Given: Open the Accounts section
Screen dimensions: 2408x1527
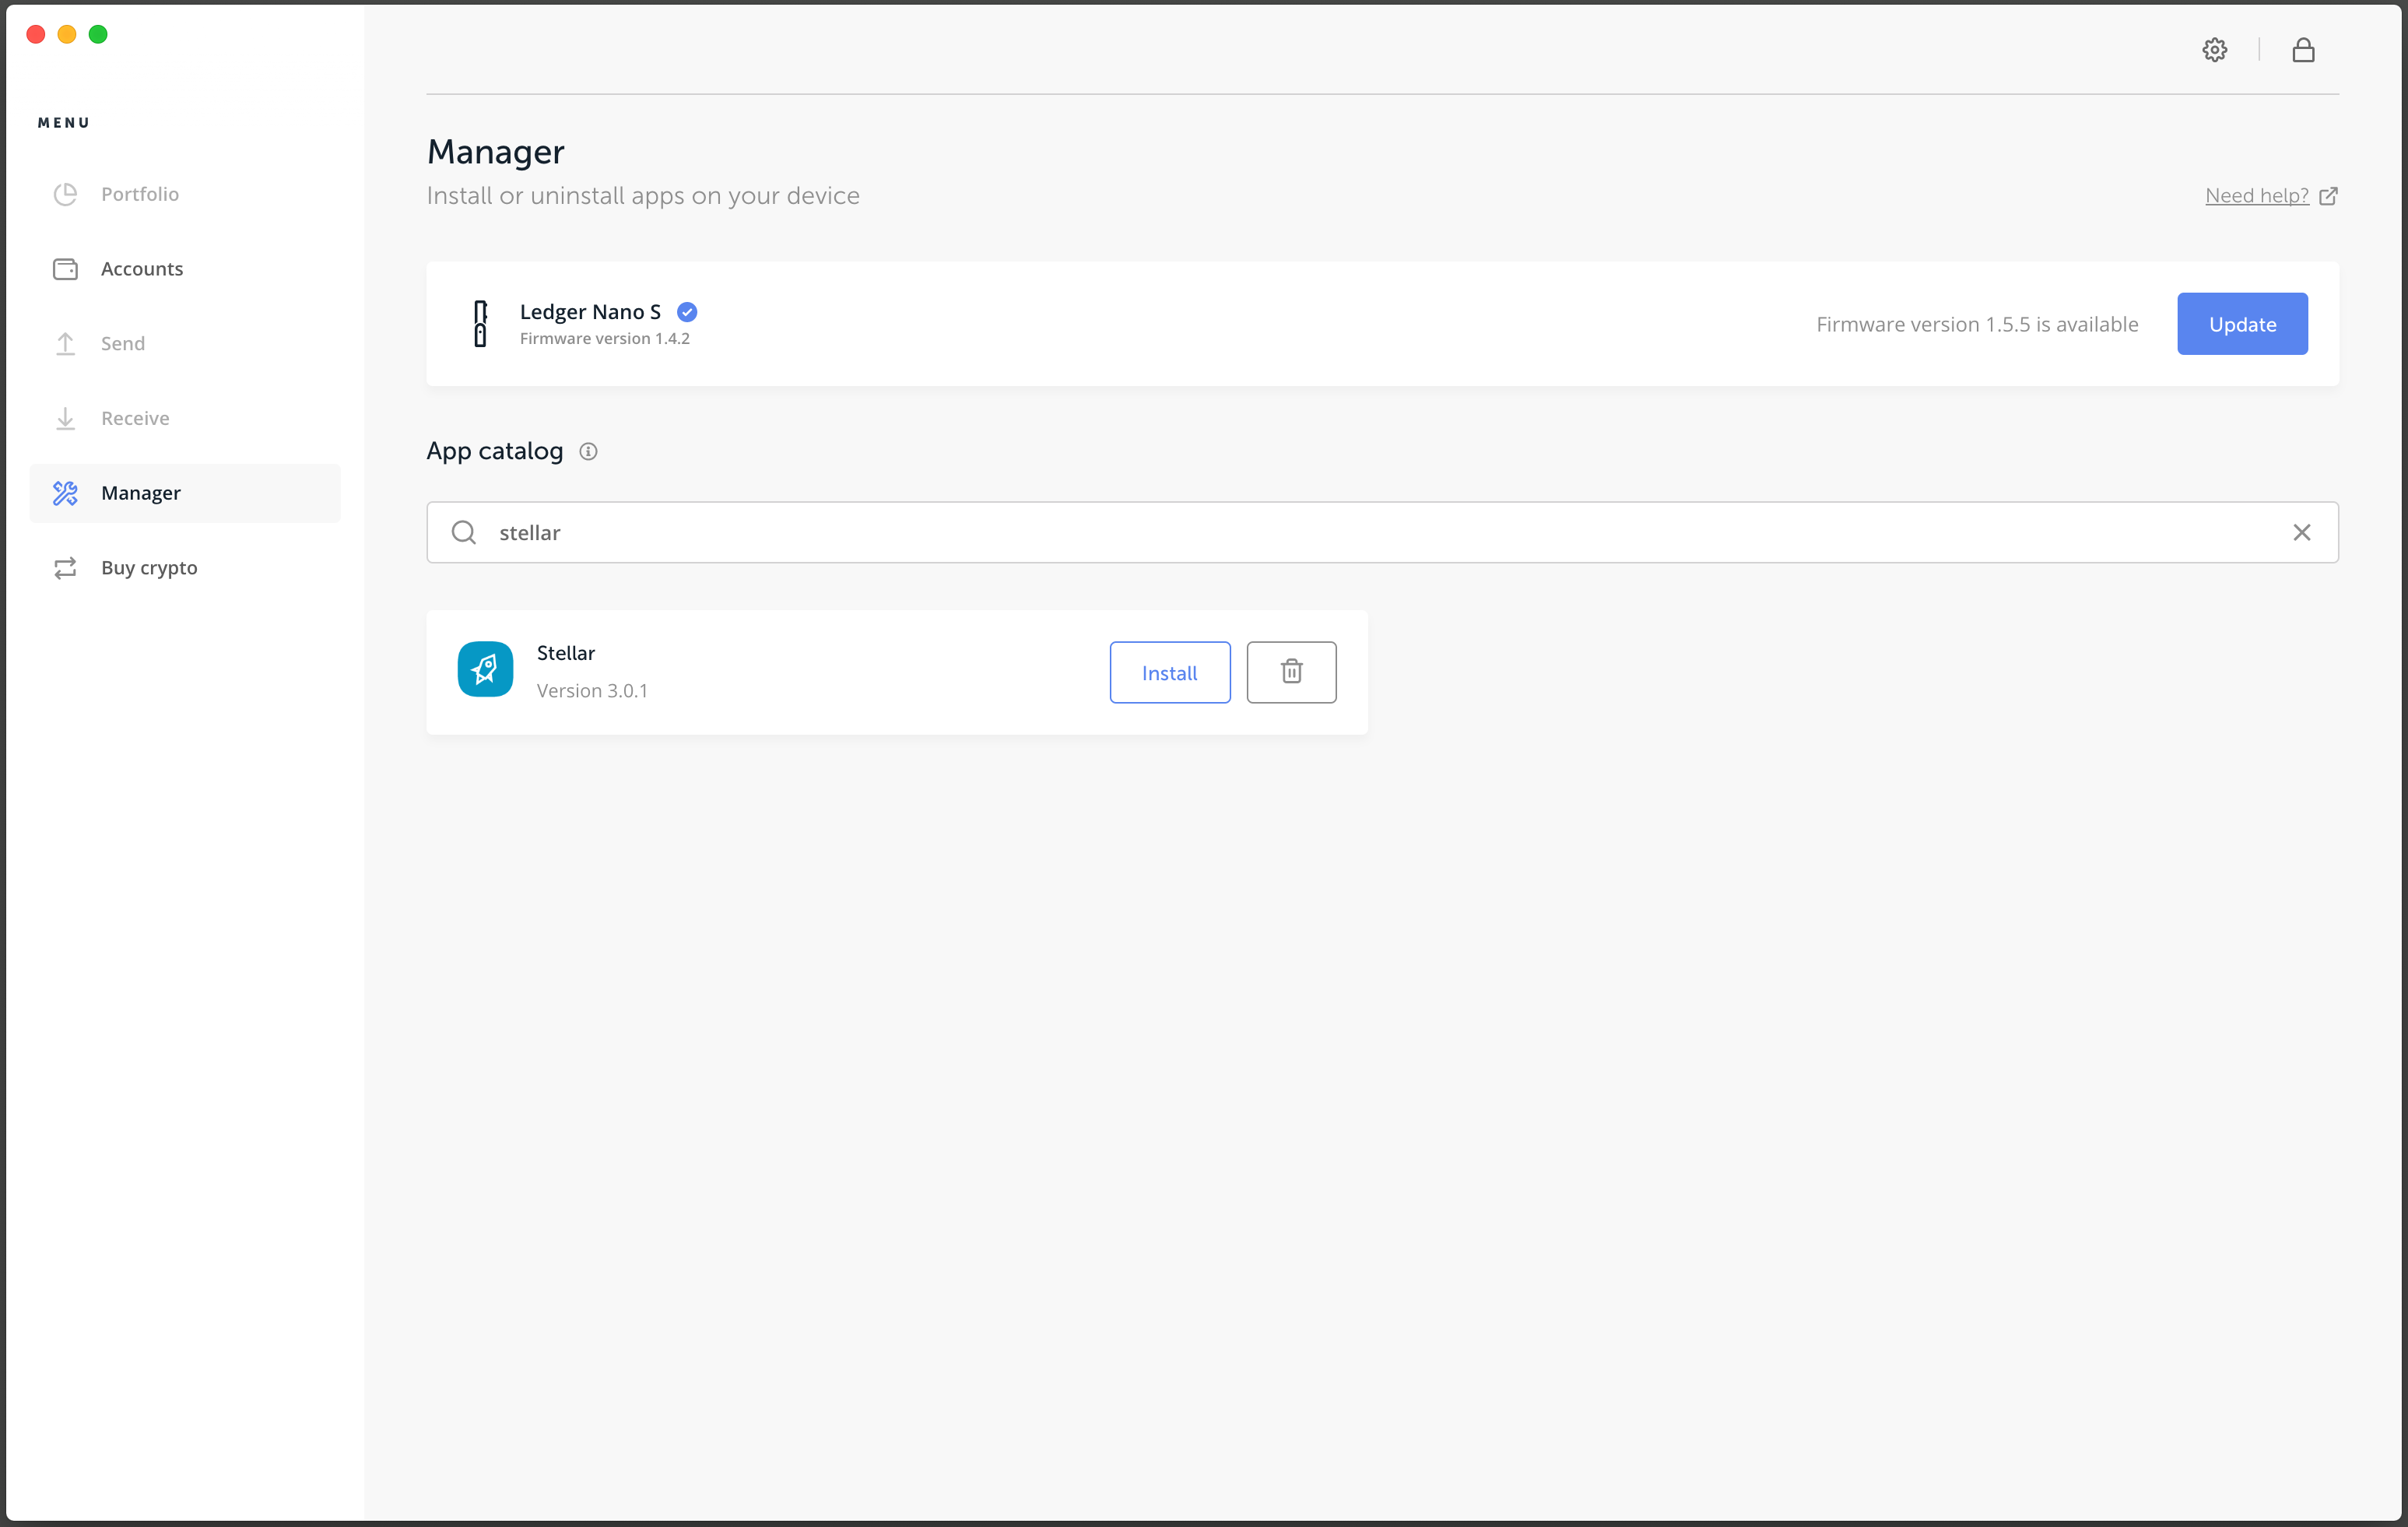Looking at the screenshot, I should click(66, 268).
